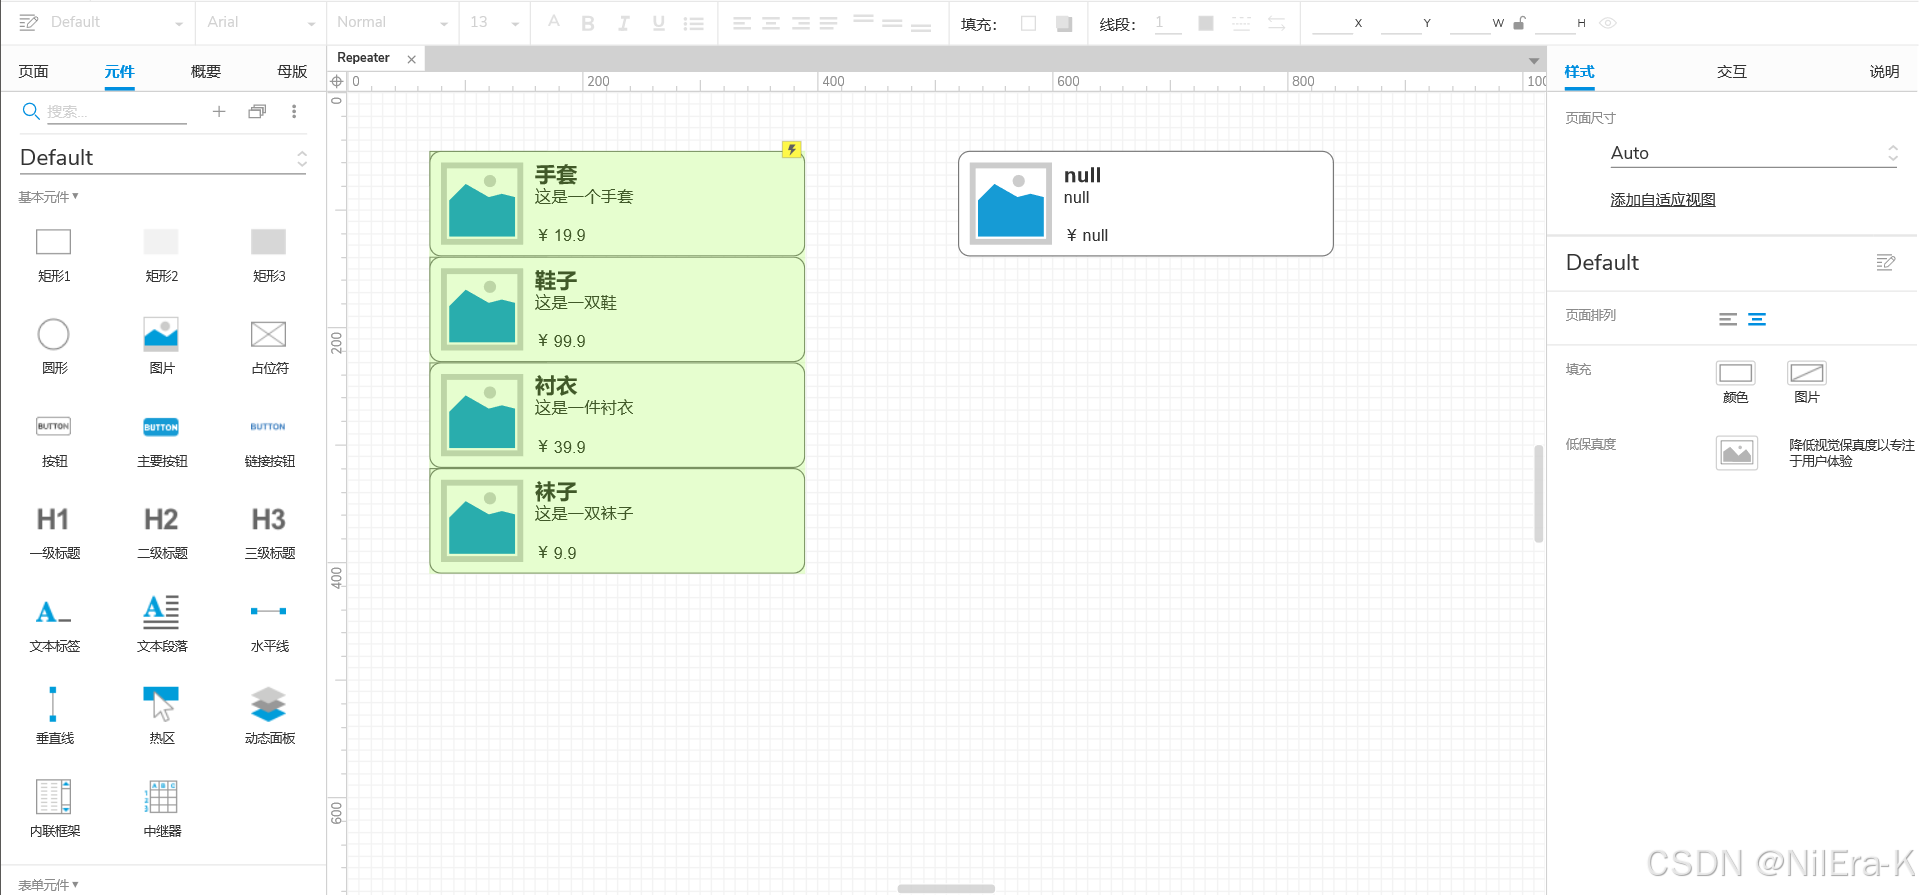Switch to the 页面 tab
Screen dimensions: 1919x895
pos(33,71)
